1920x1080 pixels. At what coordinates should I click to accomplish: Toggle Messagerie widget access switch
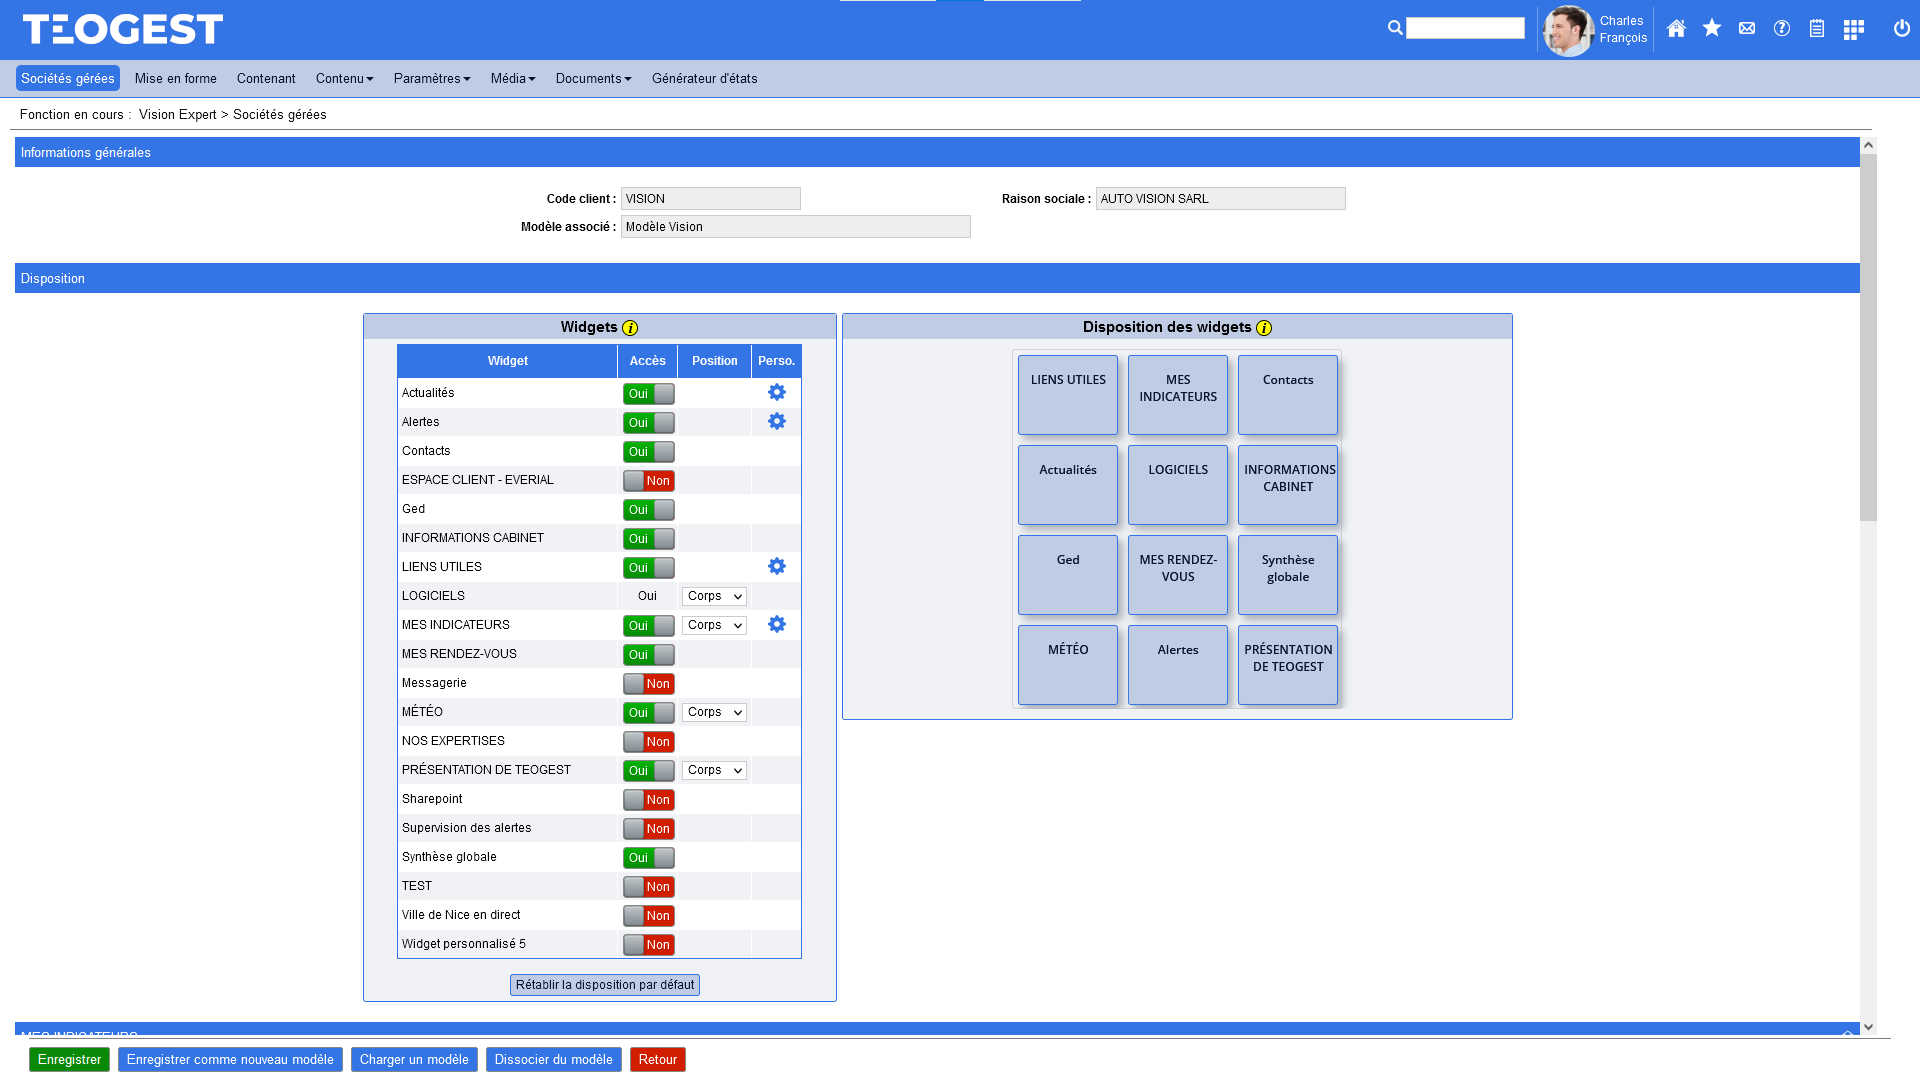649,684
